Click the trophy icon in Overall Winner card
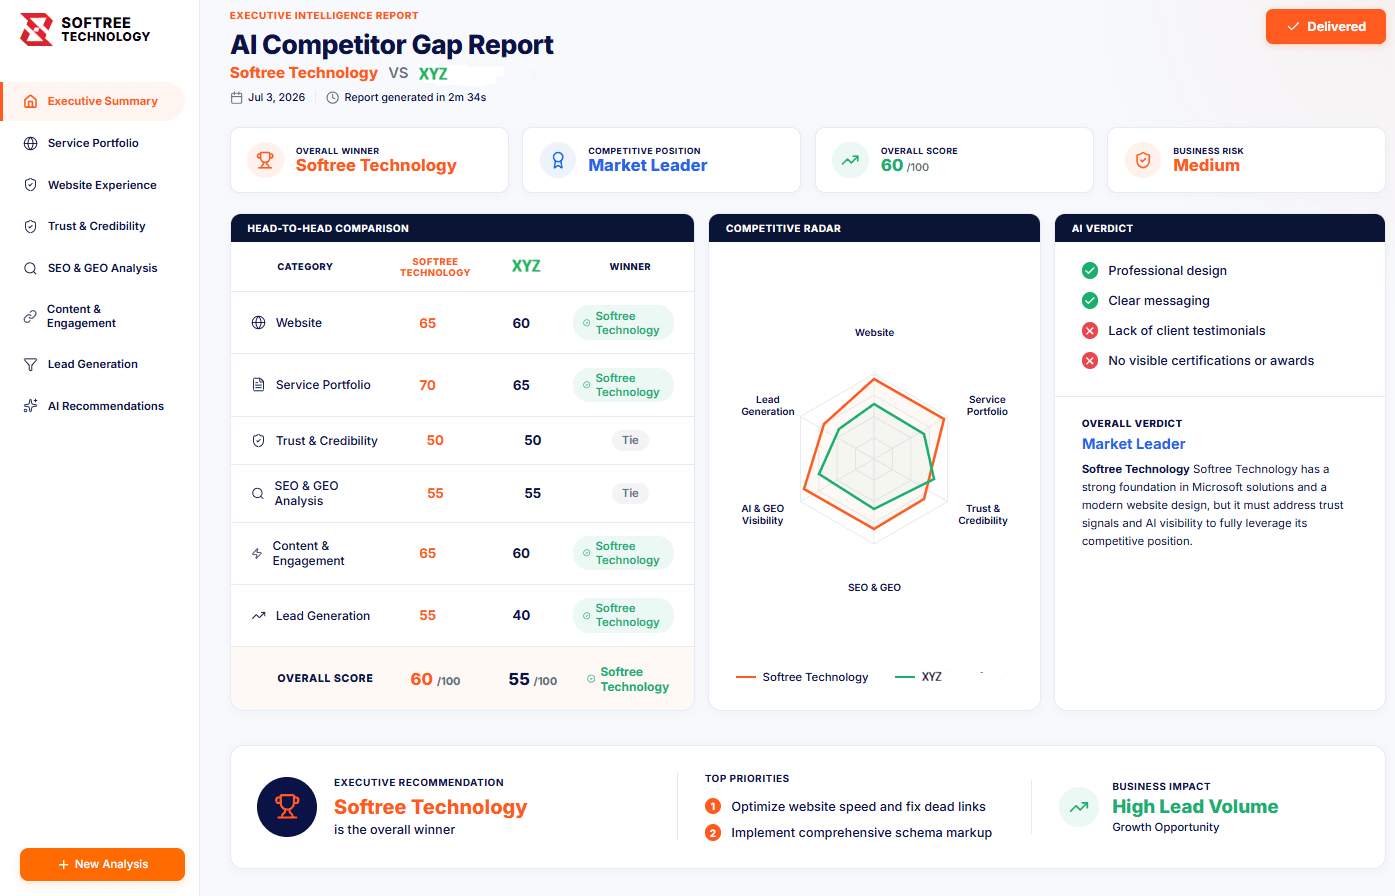This screenshot has height=896, width=1395. pyautogui.click(x=265, y=159)
